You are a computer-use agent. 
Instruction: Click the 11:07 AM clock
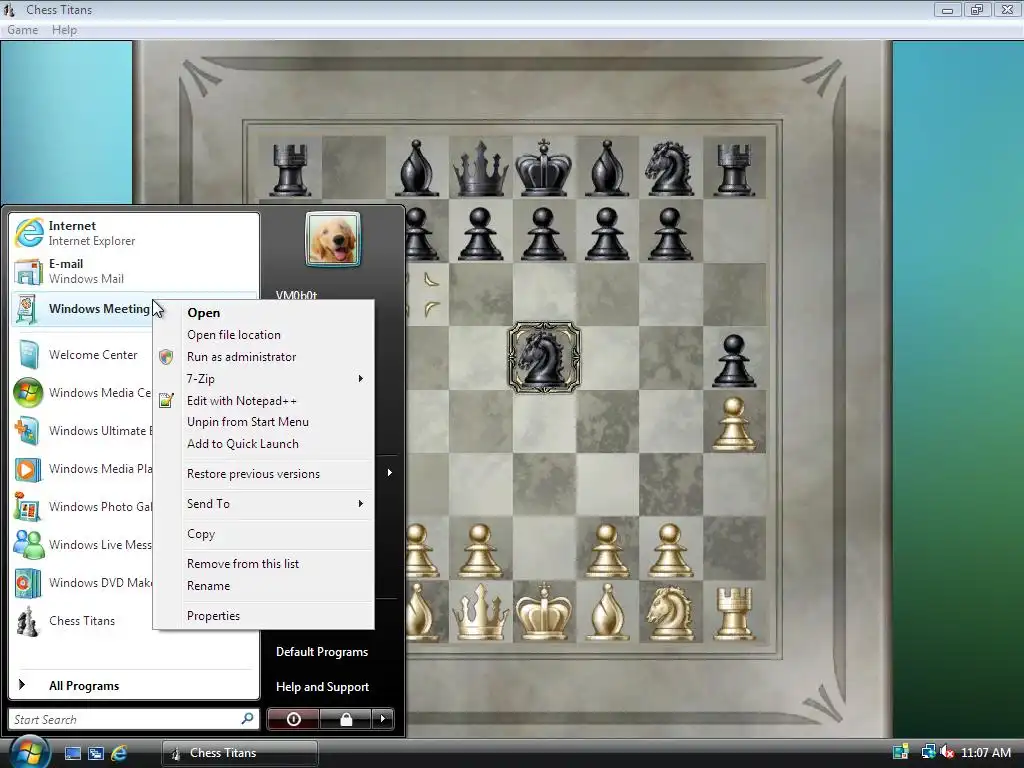[x=985, y=753]
